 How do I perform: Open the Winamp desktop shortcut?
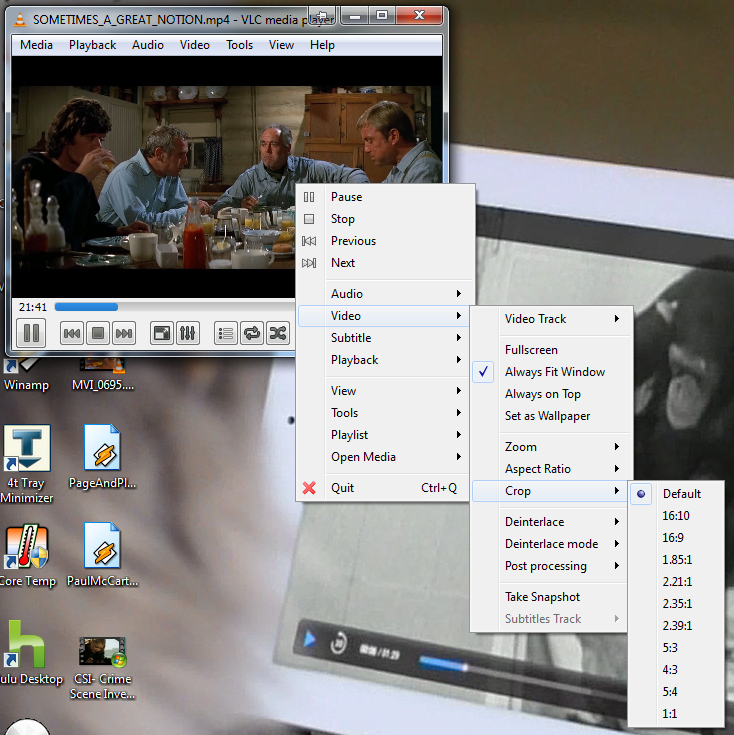click(x=26, y=374)
